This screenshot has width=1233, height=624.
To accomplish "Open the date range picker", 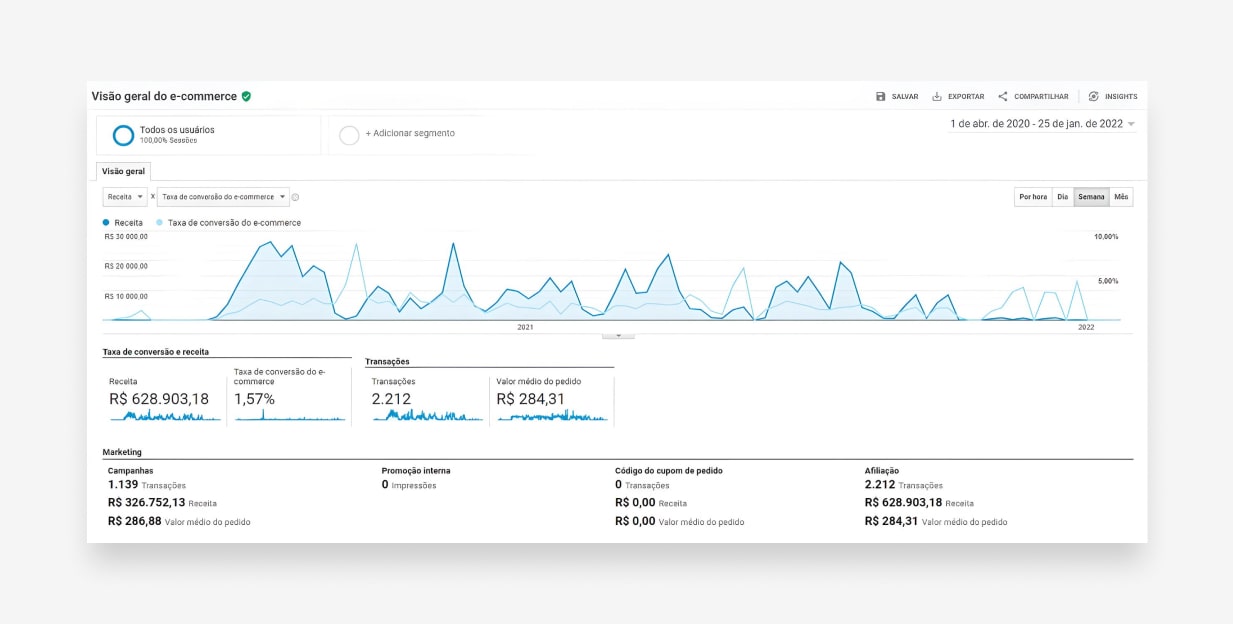I will pos(1042,124).
